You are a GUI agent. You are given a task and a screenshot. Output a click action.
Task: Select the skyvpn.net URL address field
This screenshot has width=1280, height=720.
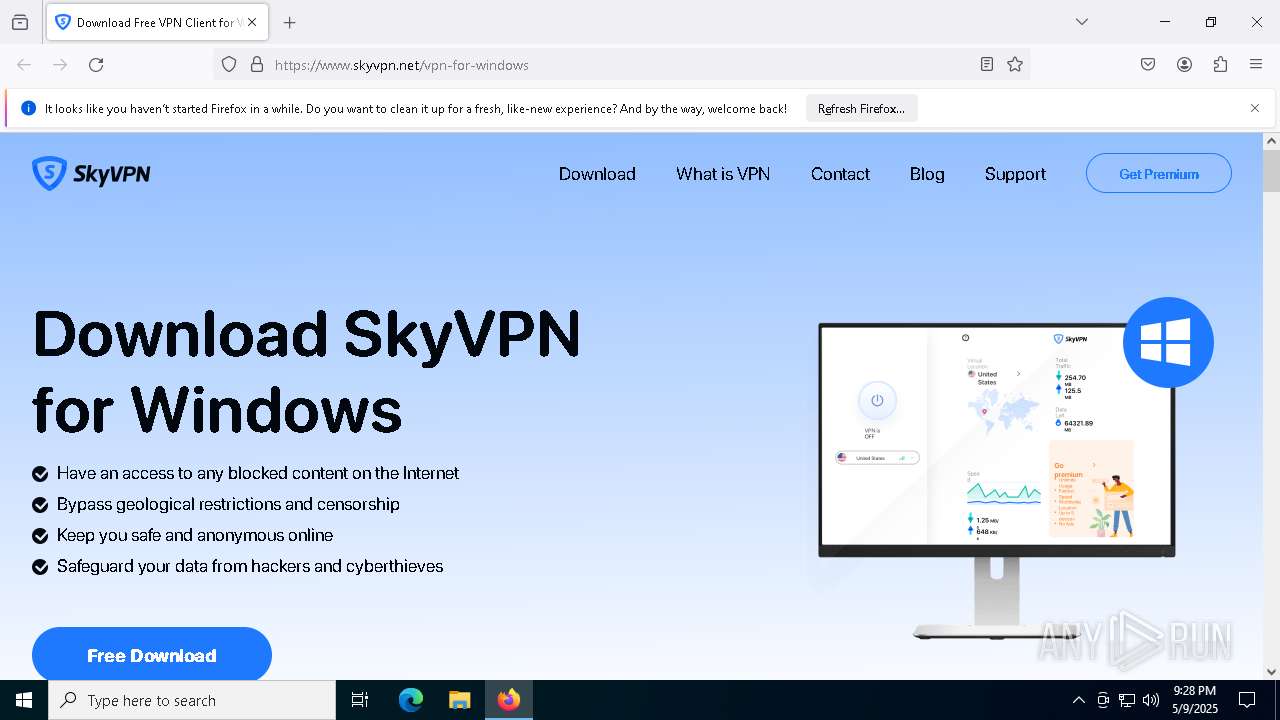click(620, 65)
